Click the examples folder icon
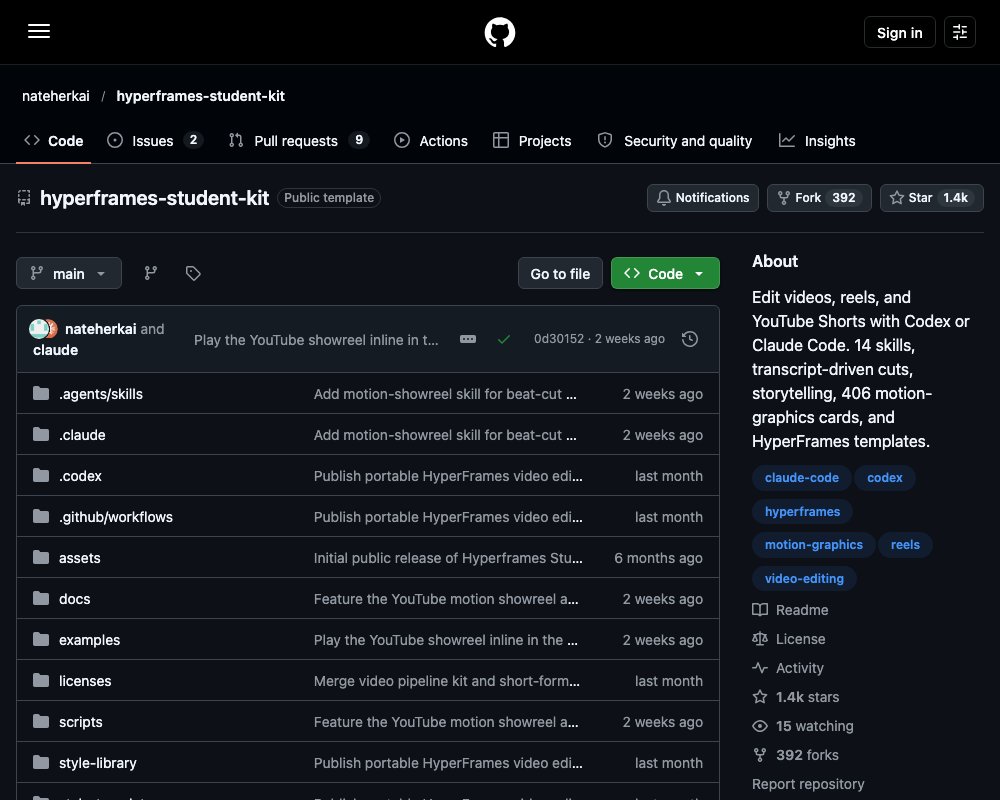This screenshot has width=1000, height=800. tap(41, 639)
